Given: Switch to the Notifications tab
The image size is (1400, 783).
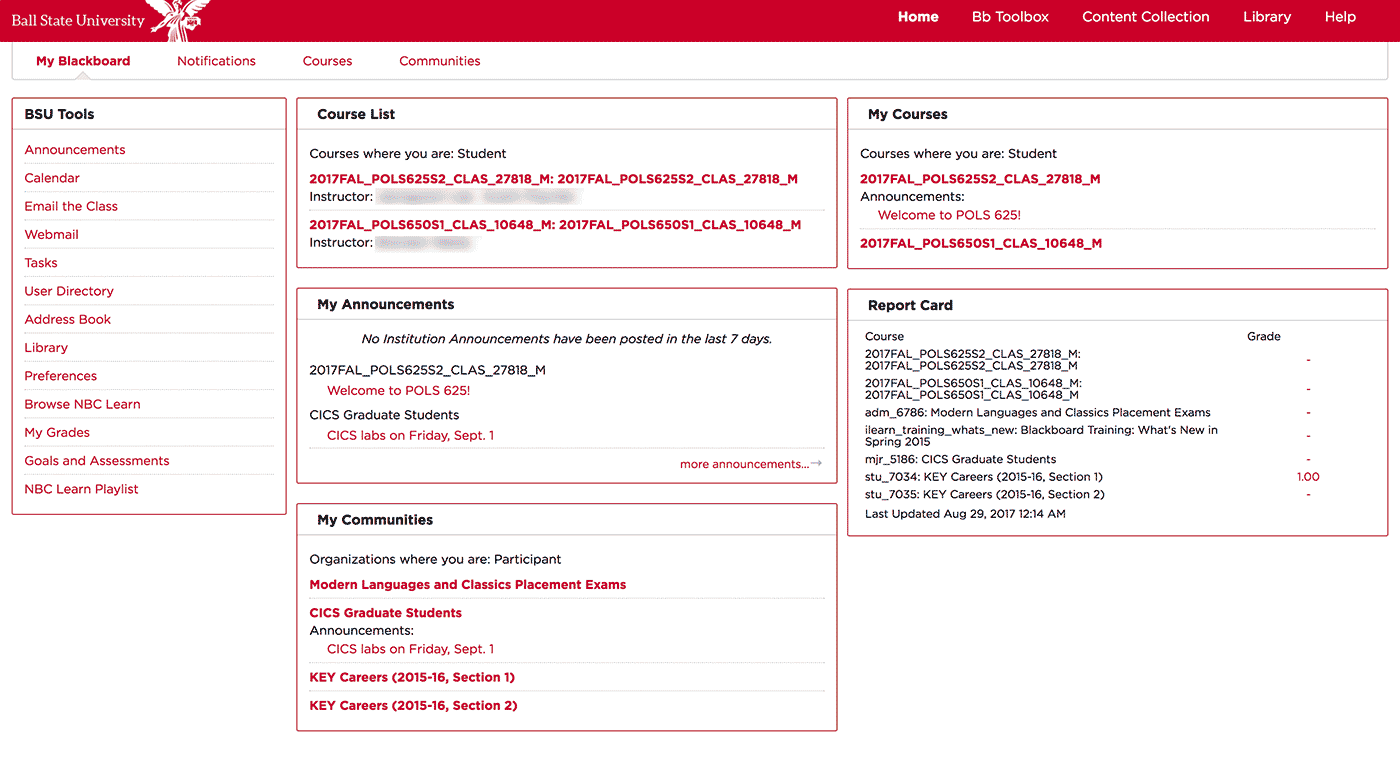Looking at the screenshot, I should (x=216, y=61).
